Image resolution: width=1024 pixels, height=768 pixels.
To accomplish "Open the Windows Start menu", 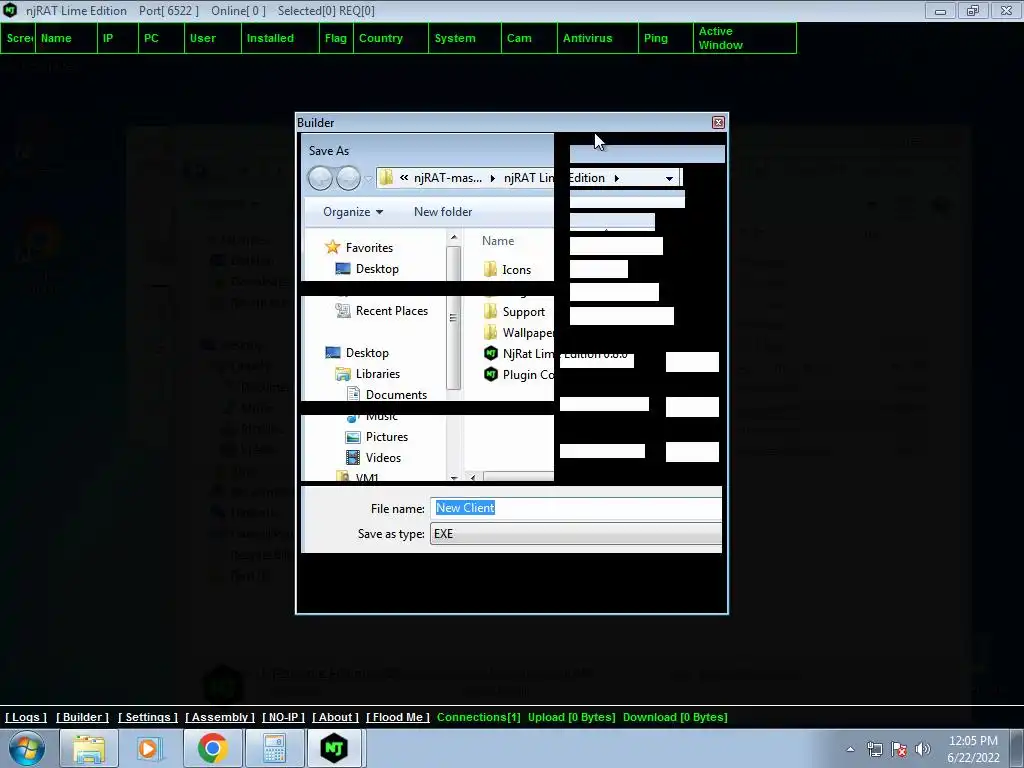I will click(26, 748).
